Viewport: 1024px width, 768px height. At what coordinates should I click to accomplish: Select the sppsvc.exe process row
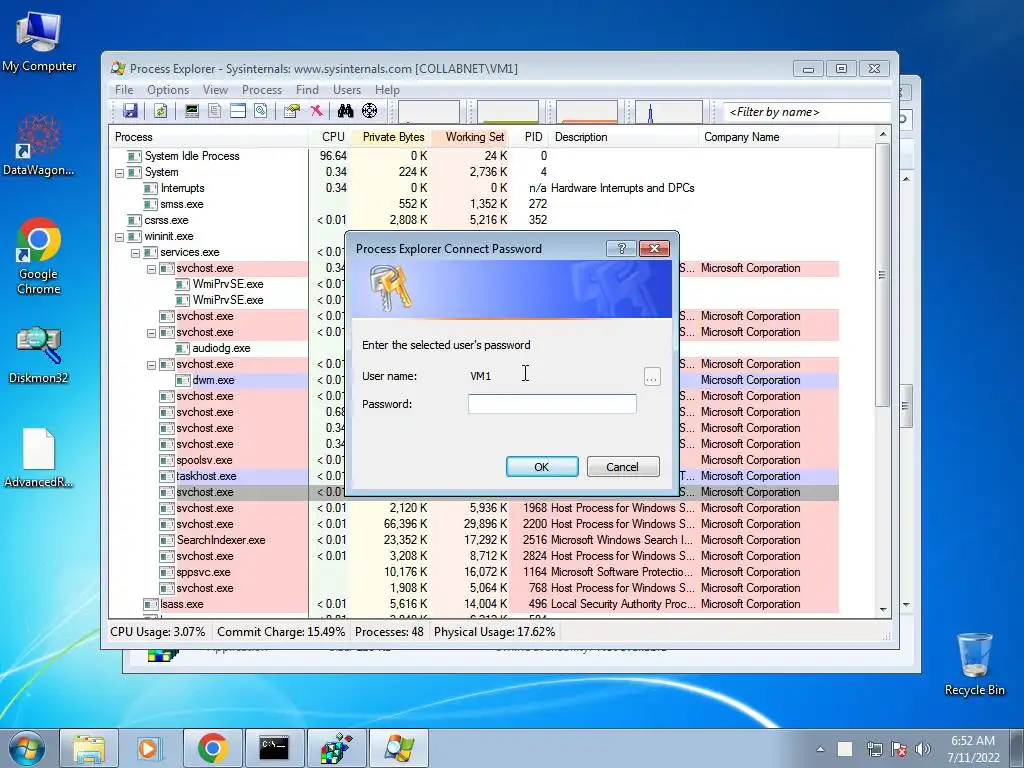[474, 571]
